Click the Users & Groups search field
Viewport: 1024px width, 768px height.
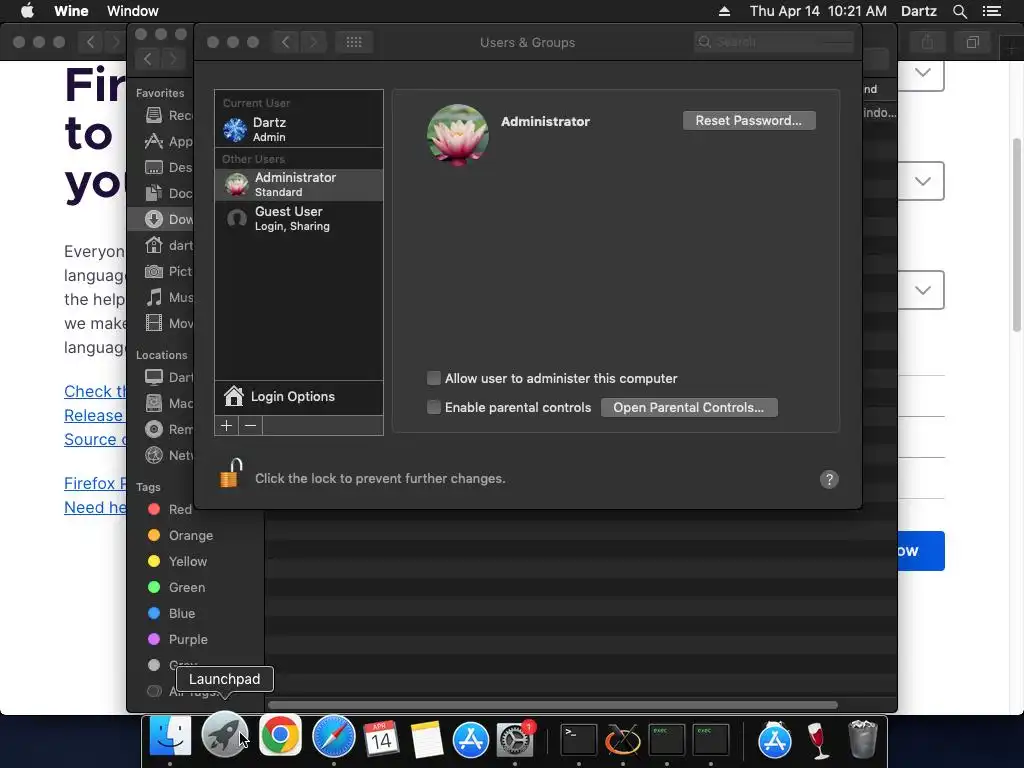tap(774, 42)
